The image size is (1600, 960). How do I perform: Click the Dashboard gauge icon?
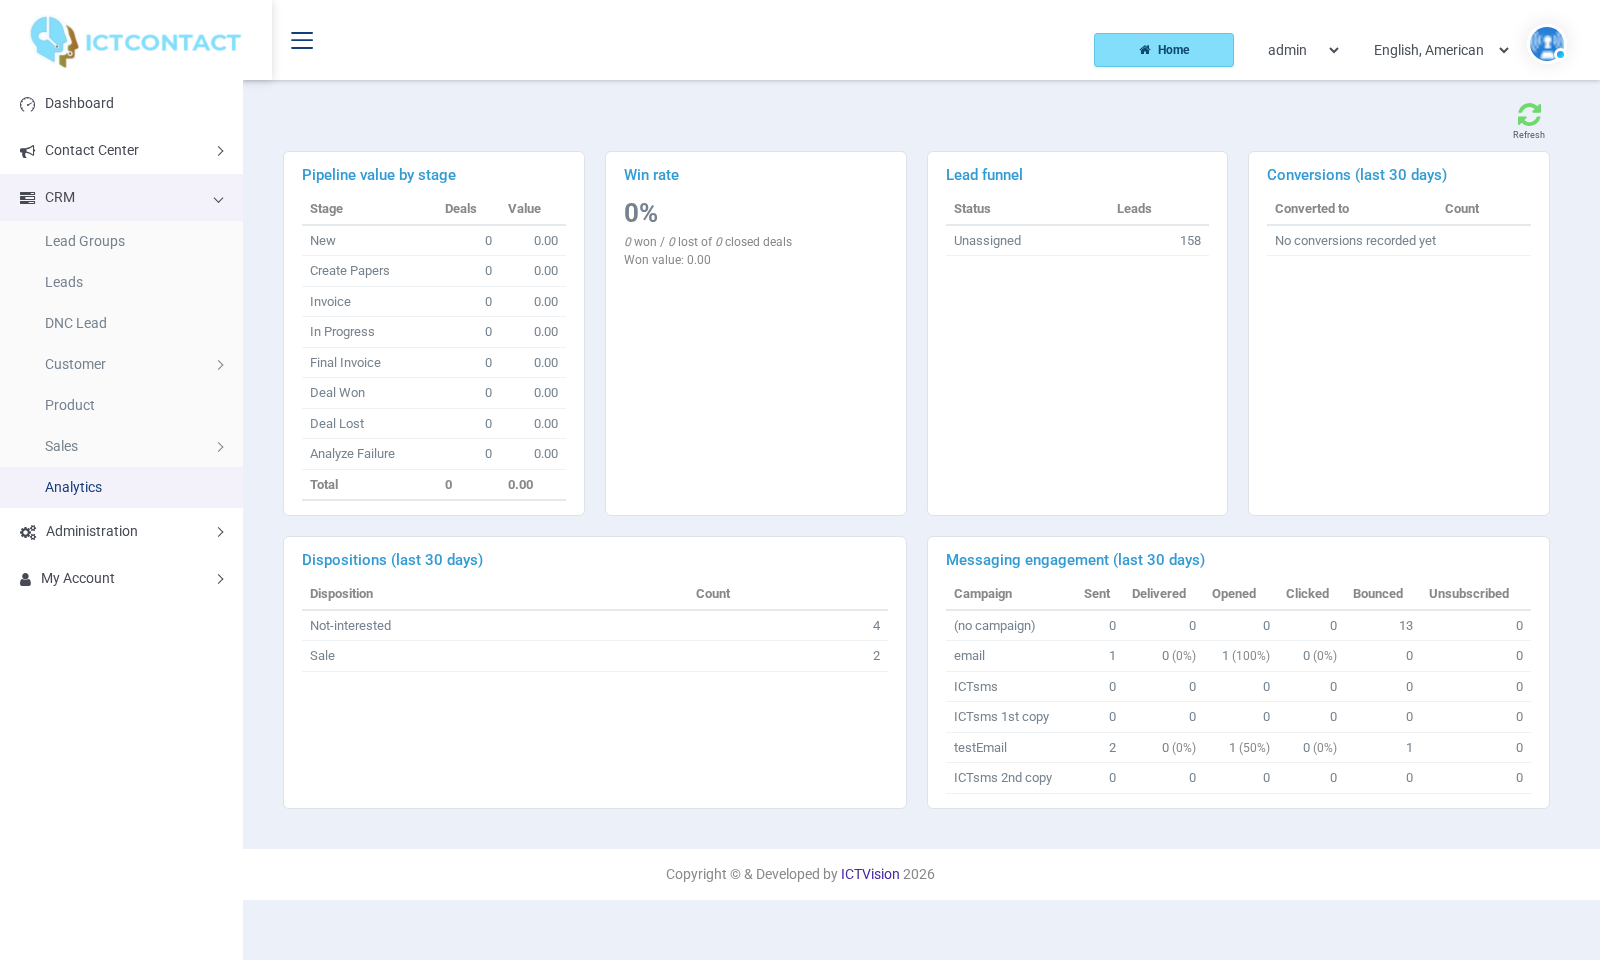coord(27,104)
